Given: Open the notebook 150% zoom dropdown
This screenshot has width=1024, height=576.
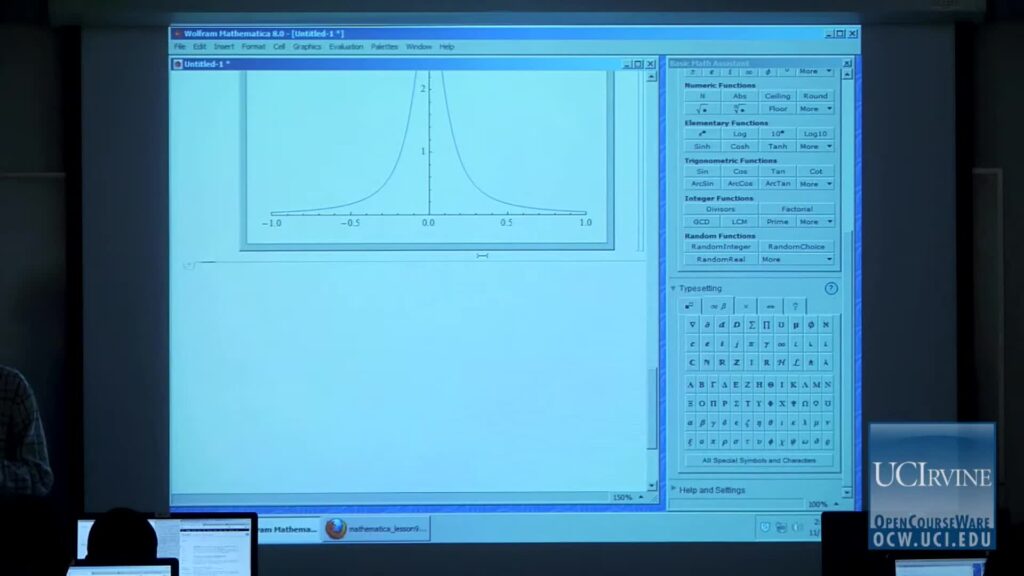Looking at the screenshot, I should (641, 498).
